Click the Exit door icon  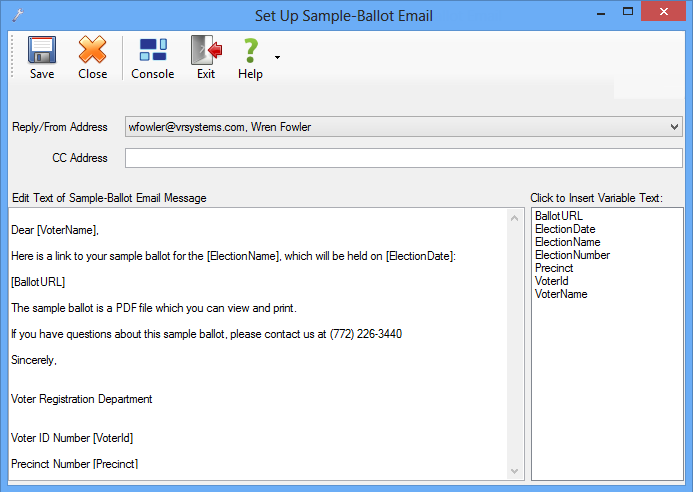[206, 50]
